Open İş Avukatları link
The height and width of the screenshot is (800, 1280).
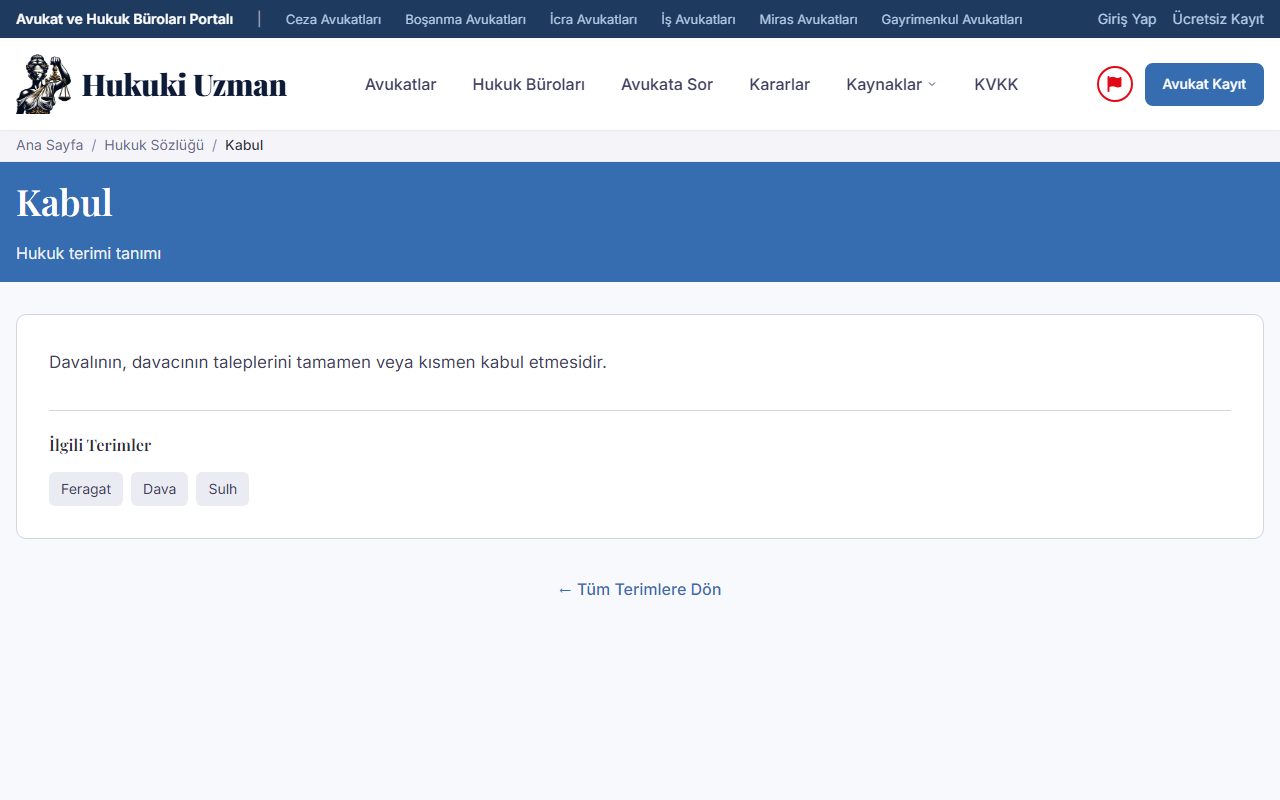(x=699, y=19)
